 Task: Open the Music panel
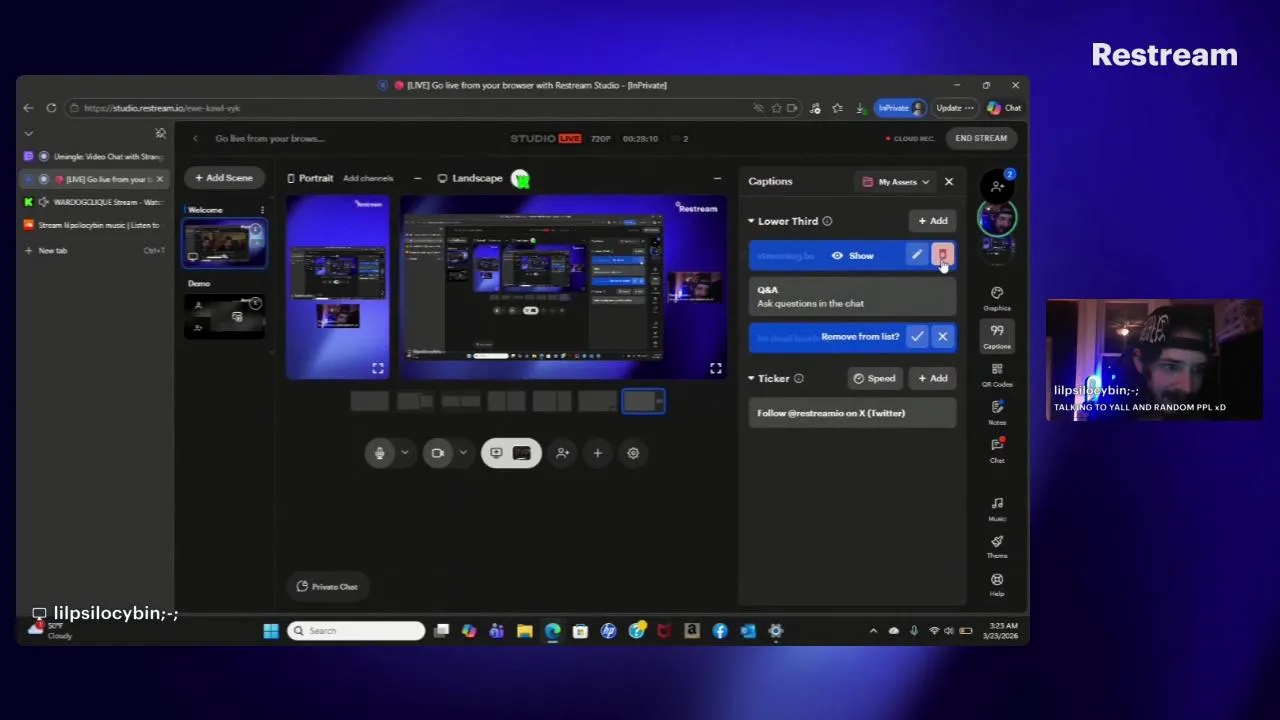(997, 507)
